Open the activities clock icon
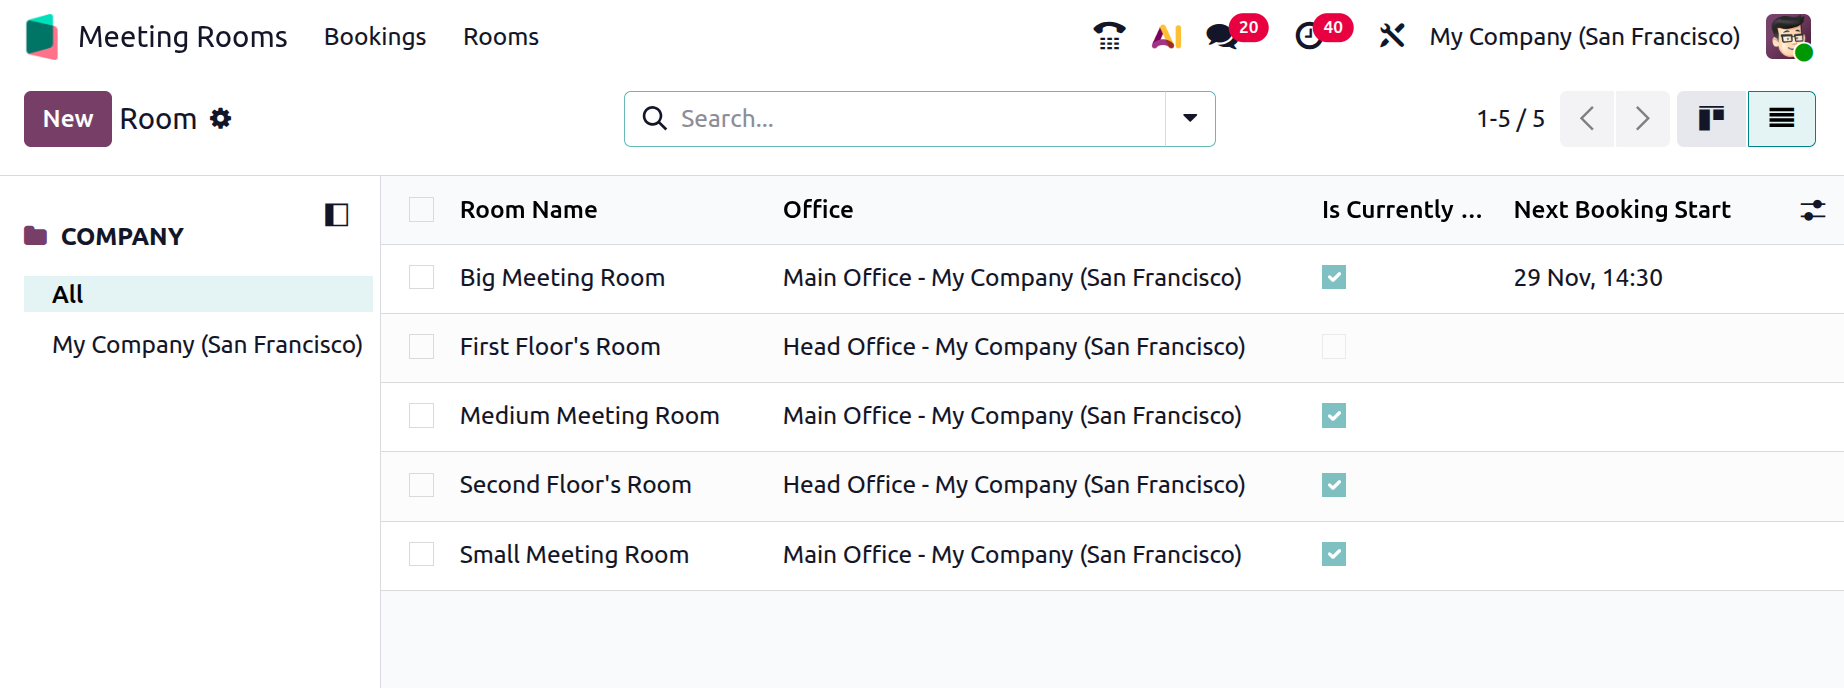This screenshot has height=688, width=1844. pyautogui.click(x=1308, y=37)
